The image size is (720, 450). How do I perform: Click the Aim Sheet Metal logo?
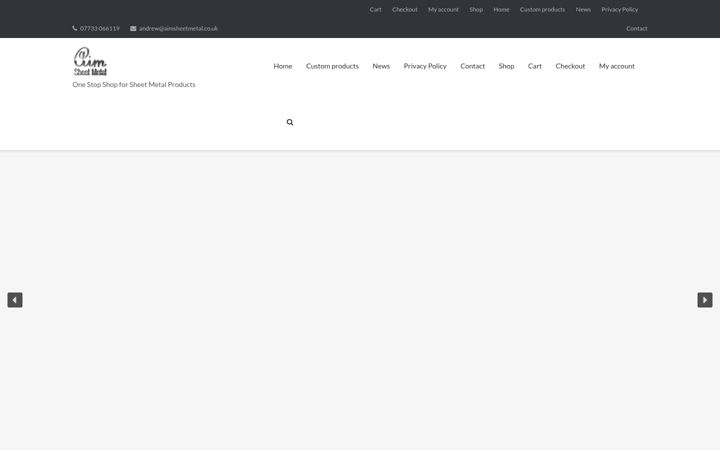[x=90, y=61]
